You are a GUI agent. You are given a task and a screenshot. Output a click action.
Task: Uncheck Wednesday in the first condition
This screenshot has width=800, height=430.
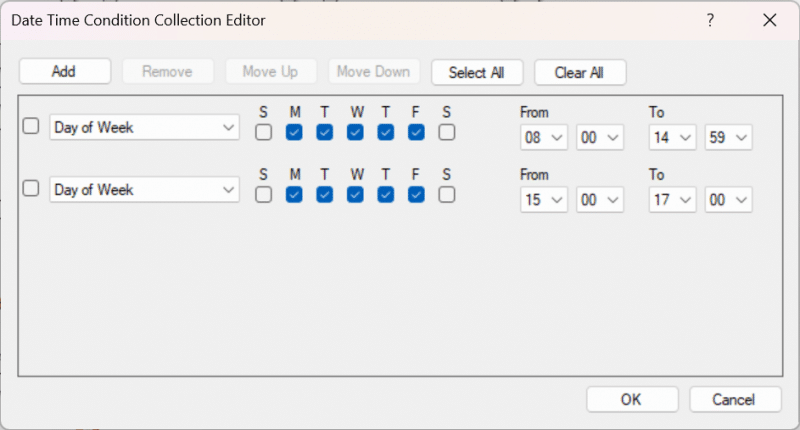pyautogui.click(x=355, y=133)
